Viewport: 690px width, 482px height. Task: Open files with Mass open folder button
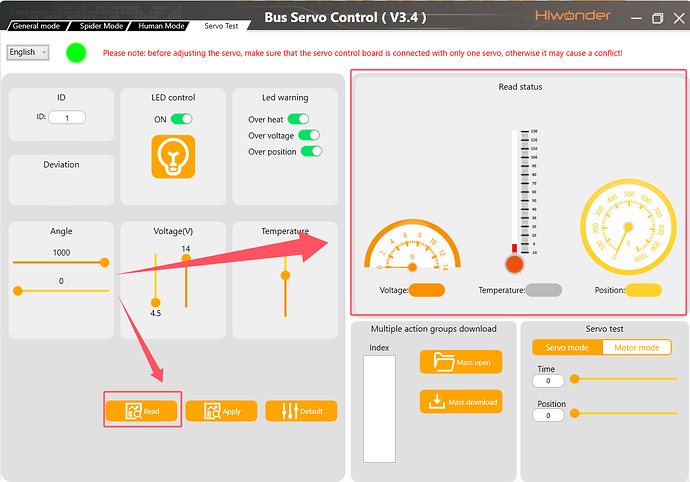[461, 362]
